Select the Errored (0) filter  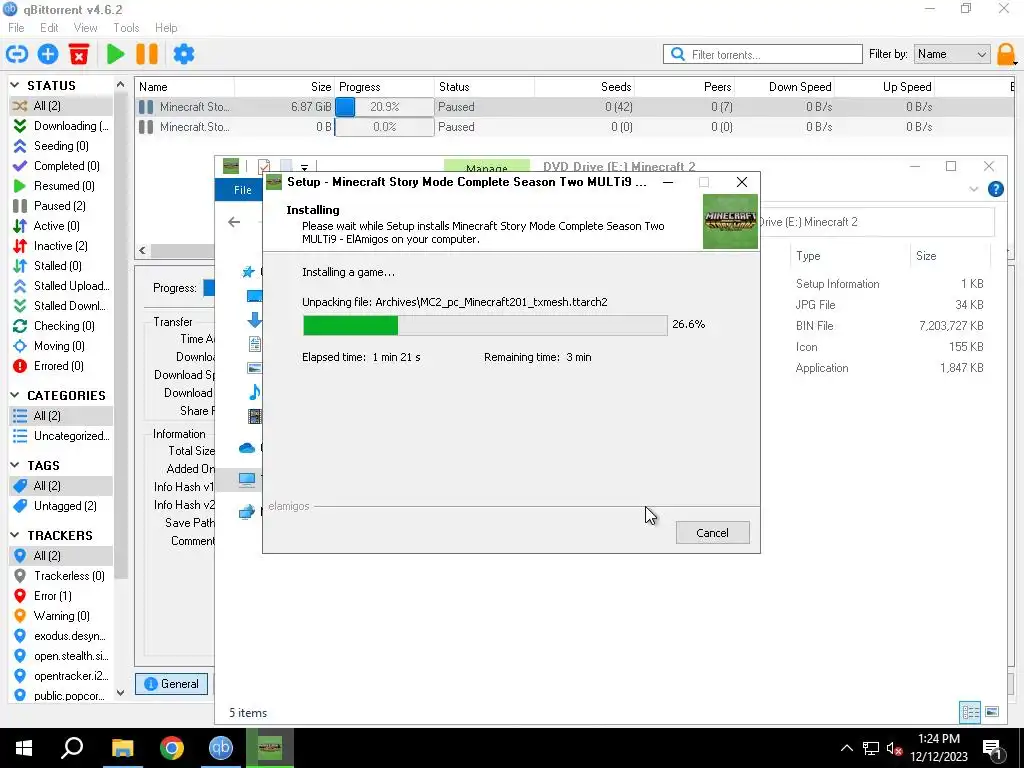coord(61,366)
